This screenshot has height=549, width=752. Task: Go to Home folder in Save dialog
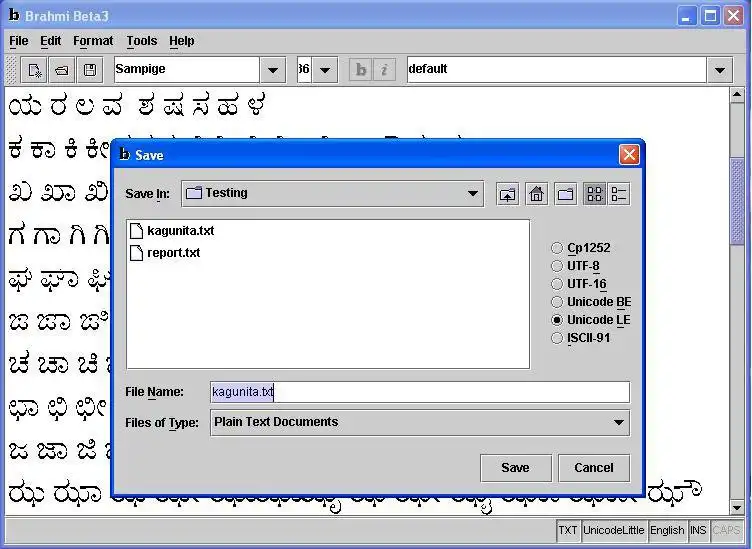(537, 194)
